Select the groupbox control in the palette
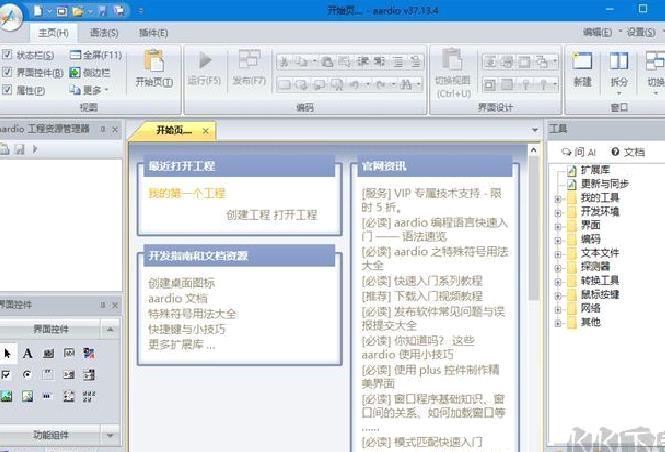Image resolution: width=665 pixels, height=452 pixels. click(48, 374)
